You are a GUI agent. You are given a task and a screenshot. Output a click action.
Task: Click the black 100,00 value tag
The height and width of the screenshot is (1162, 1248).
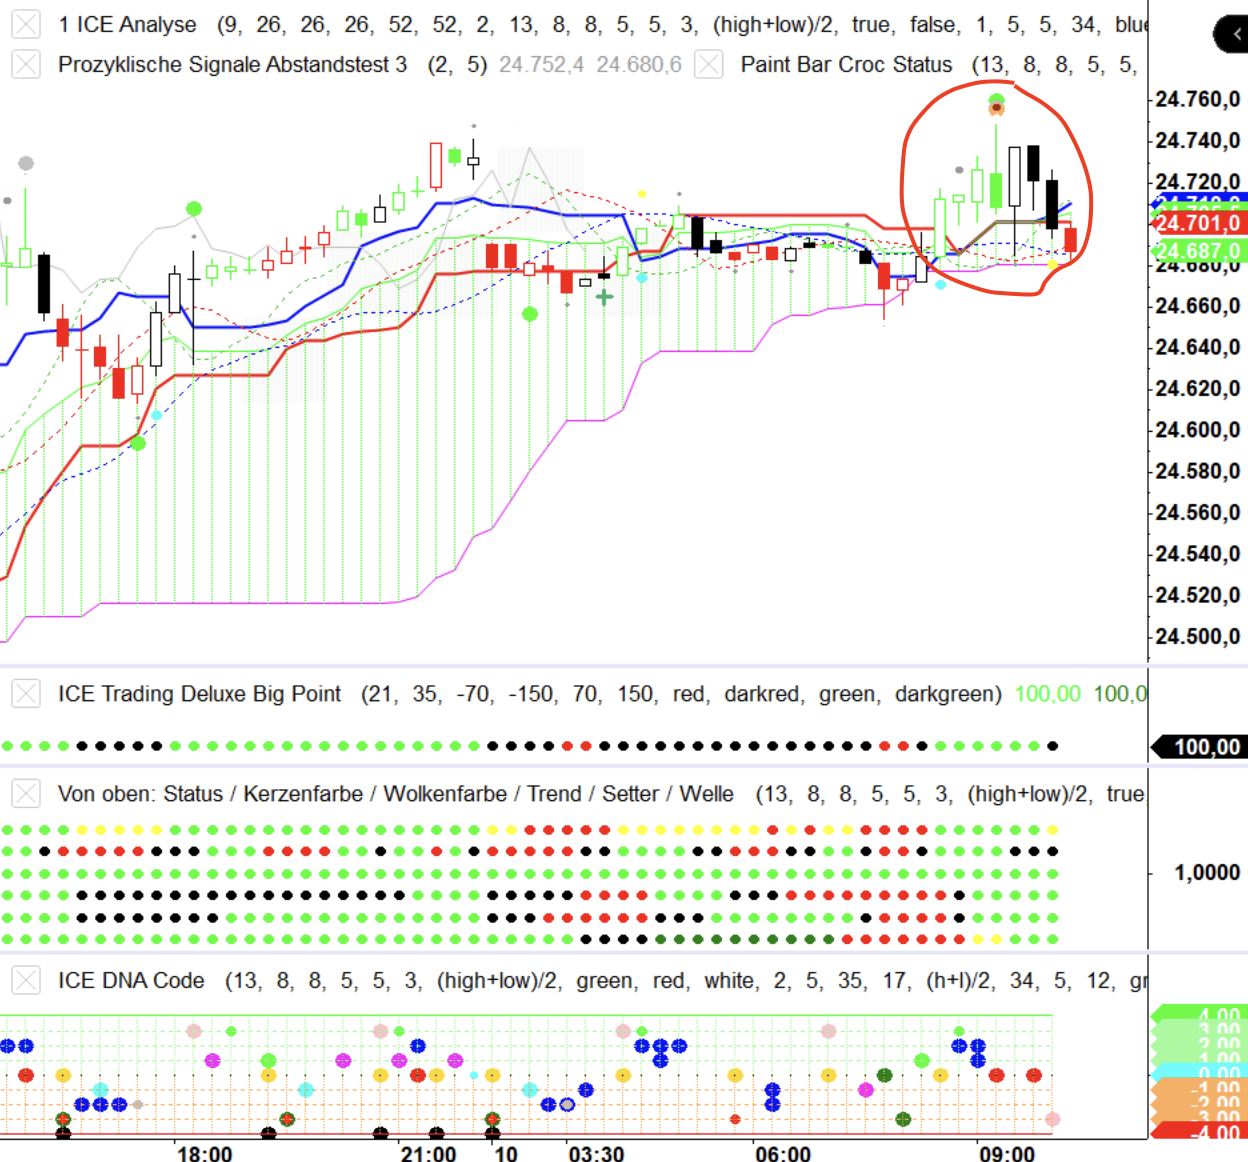point(1205,747)
